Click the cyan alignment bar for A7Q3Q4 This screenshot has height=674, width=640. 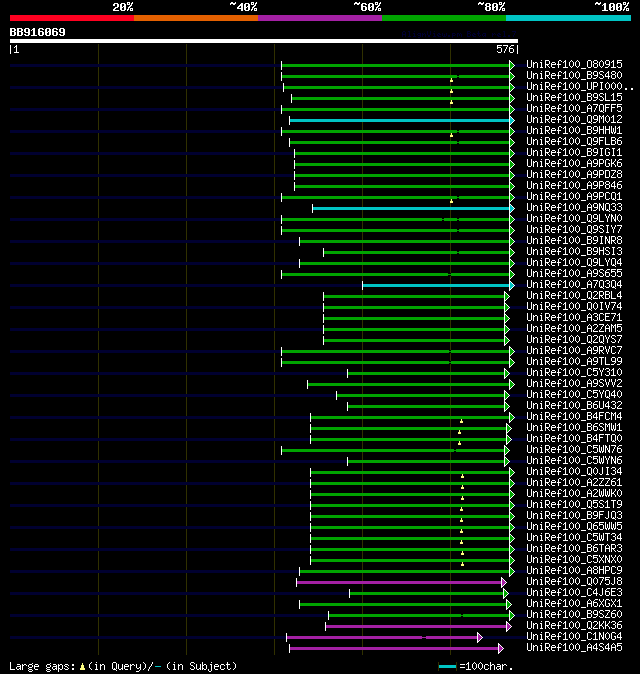pos(436,285)
